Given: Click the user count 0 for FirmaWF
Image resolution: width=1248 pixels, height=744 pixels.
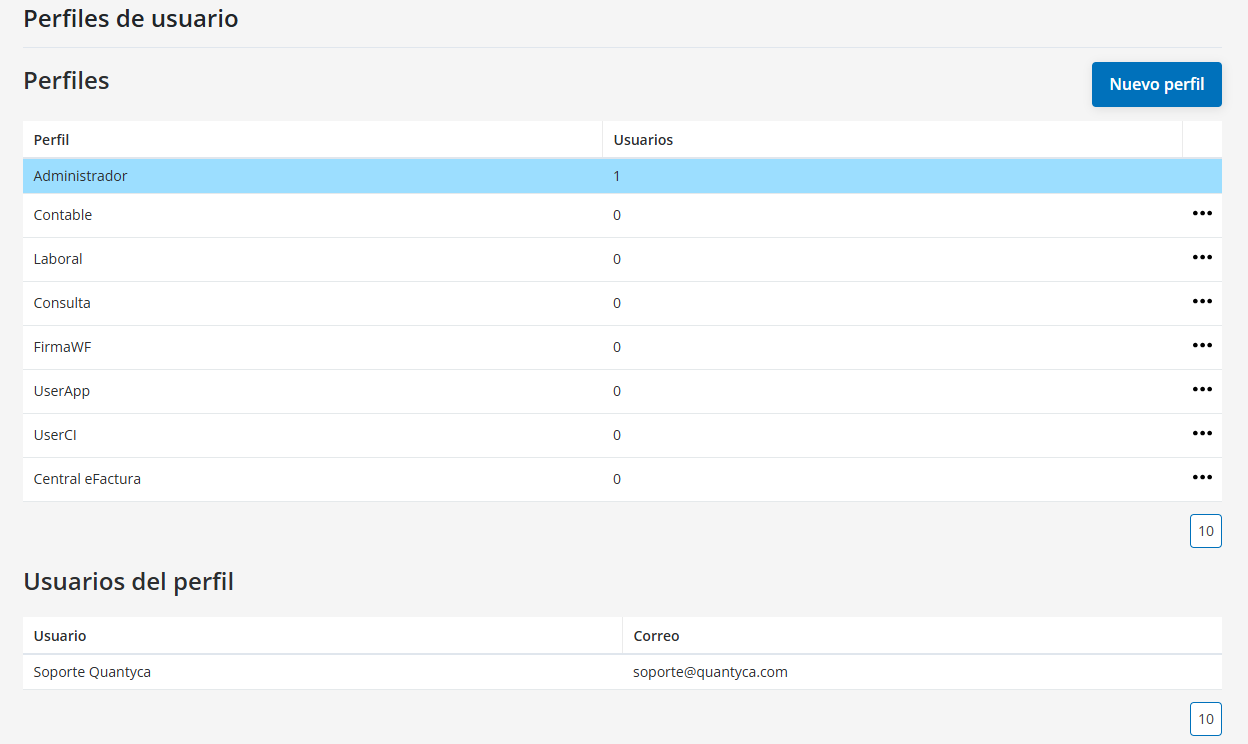Looking at the screenshot, I should coord(617,347).
